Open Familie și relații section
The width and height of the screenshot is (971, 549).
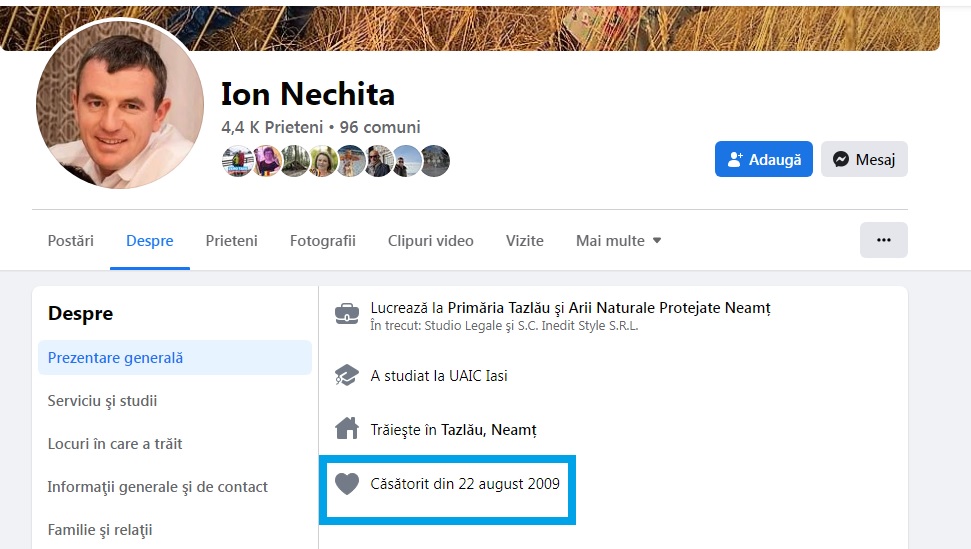pyautogui.click(x=100, y=530)
